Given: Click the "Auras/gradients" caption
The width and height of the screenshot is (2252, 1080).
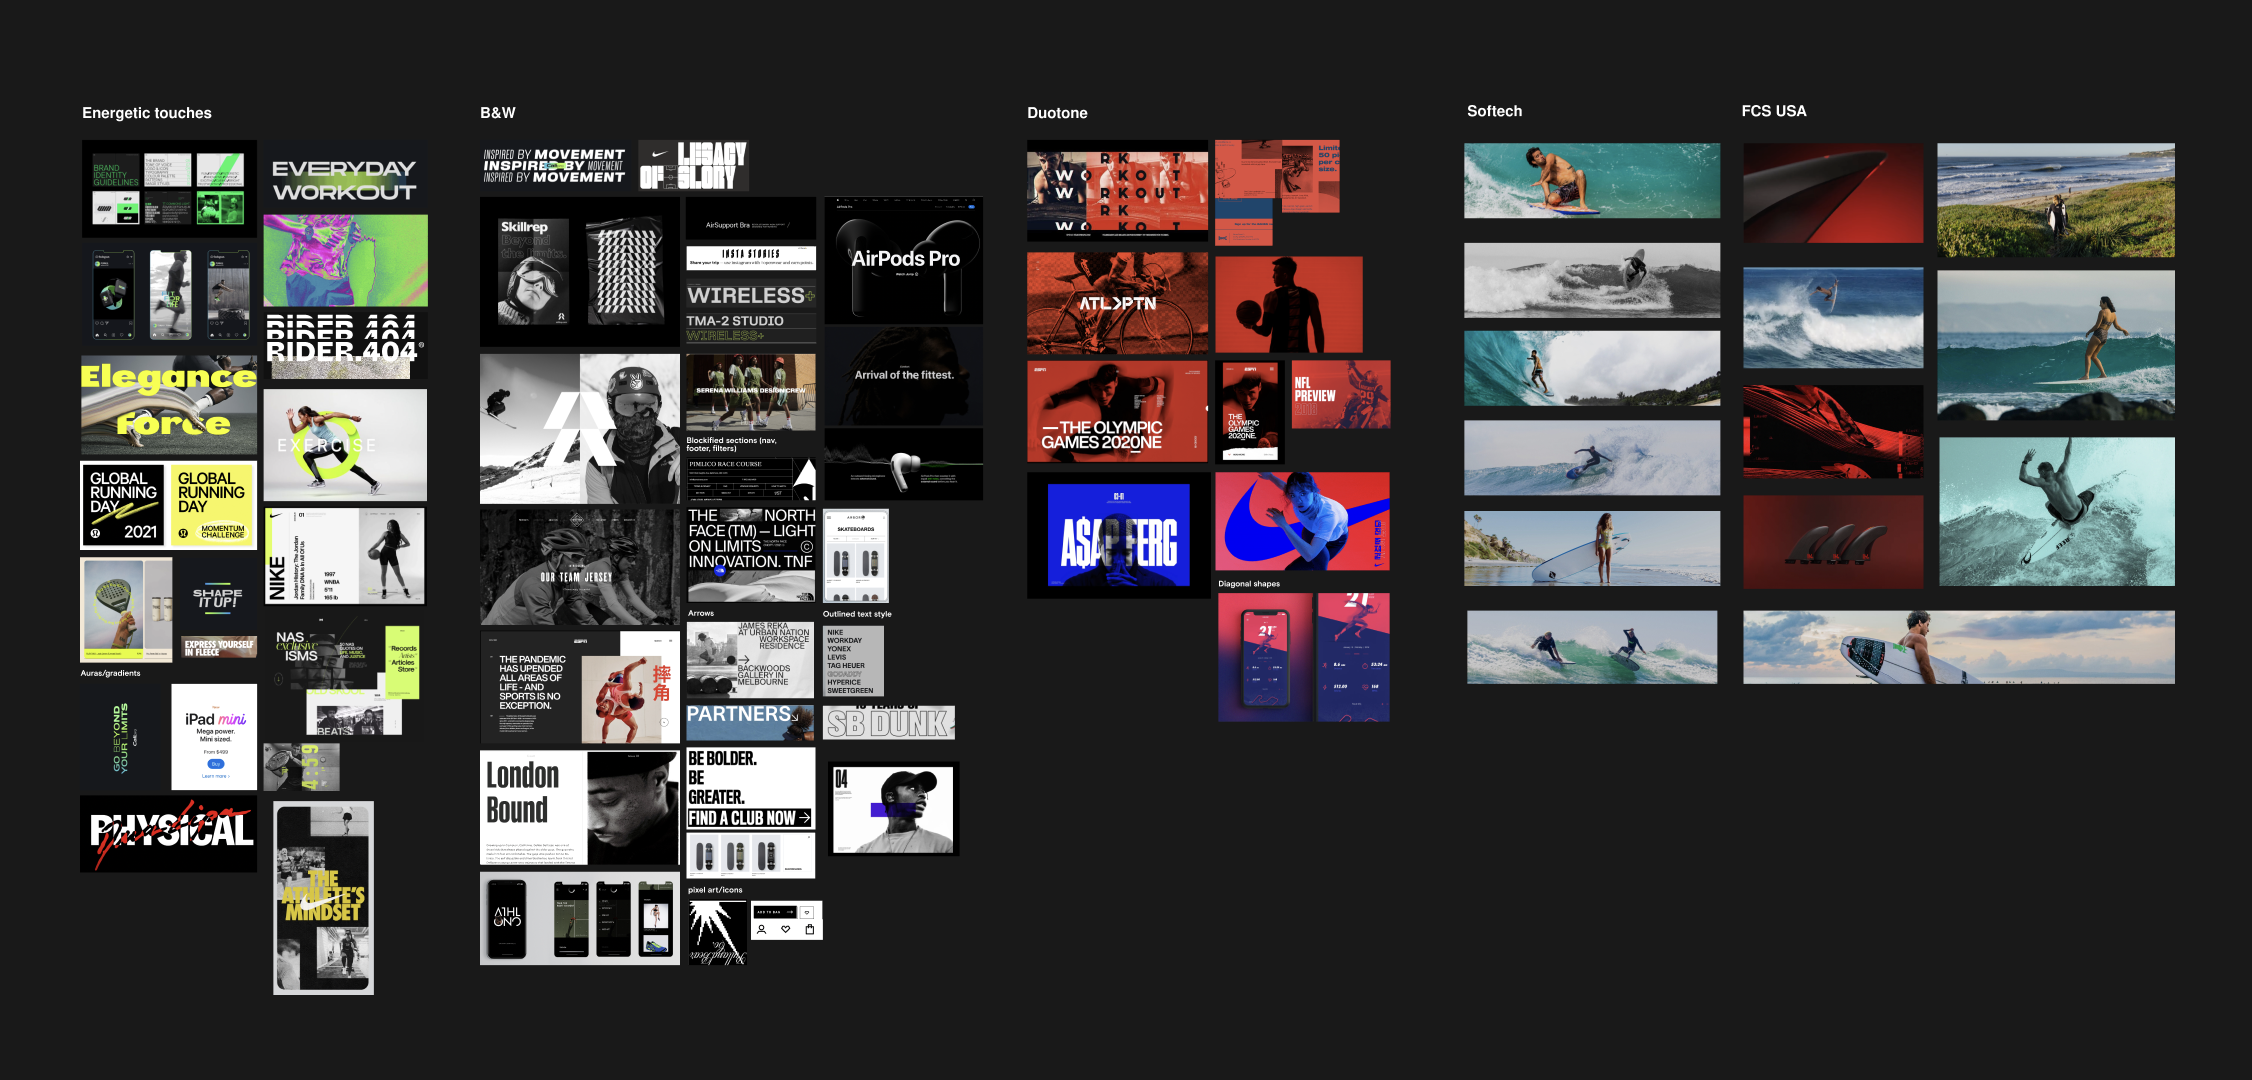Looking at the screenshot, I should coord(111,673).
